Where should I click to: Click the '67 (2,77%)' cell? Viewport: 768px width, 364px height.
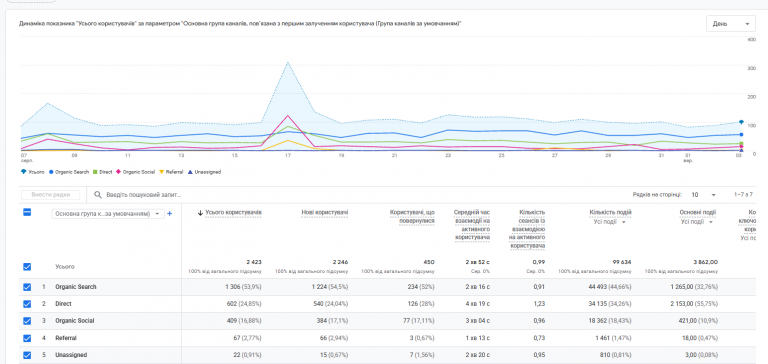[249, 338]
